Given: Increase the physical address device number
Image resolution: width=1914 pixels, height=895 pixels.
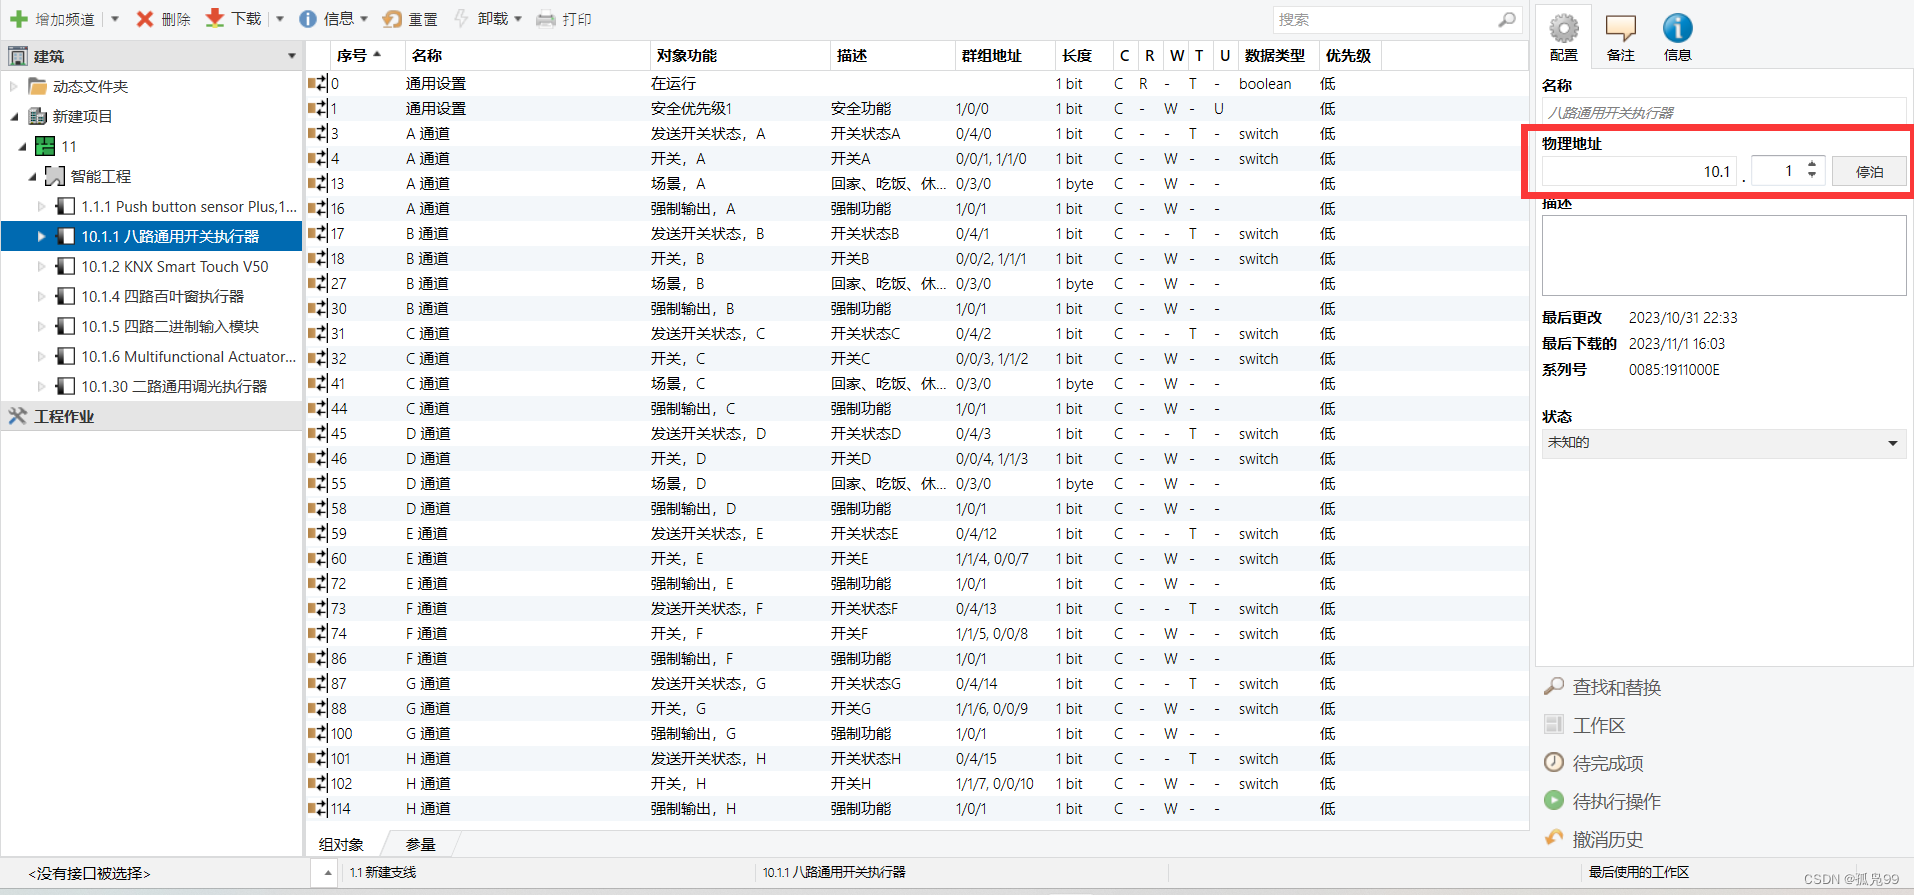Looking at the screenshot, I should [x=1813, y=164].
